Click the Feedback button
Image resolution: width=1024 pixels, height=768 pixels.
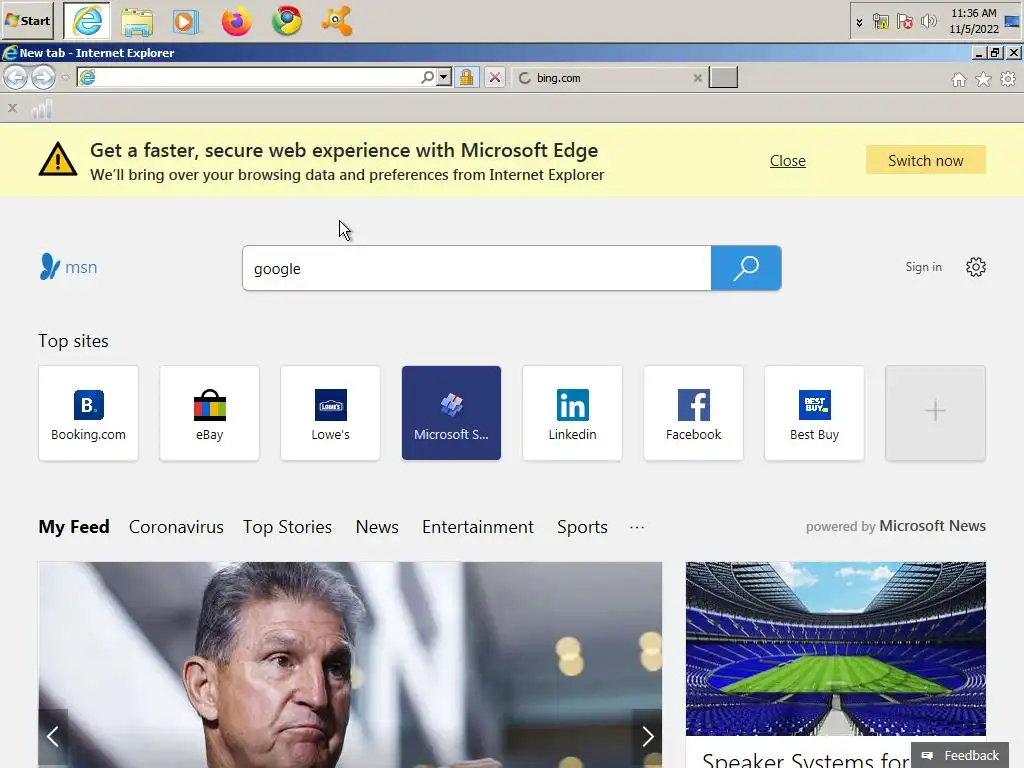point(960,755)
